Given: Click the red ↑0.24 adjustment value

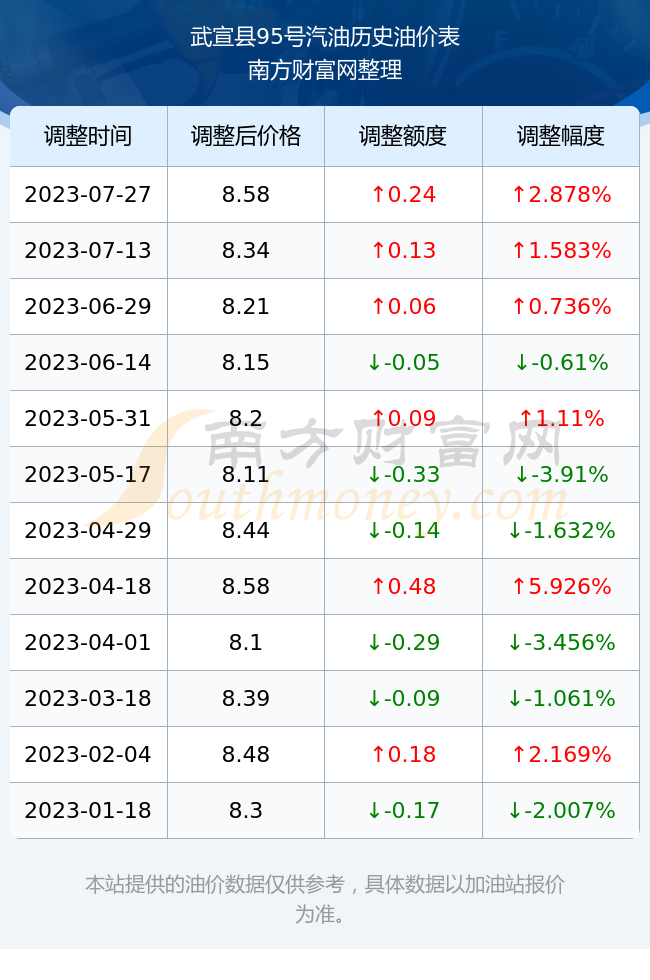Looking at the screenshot, I should point(403,194).
